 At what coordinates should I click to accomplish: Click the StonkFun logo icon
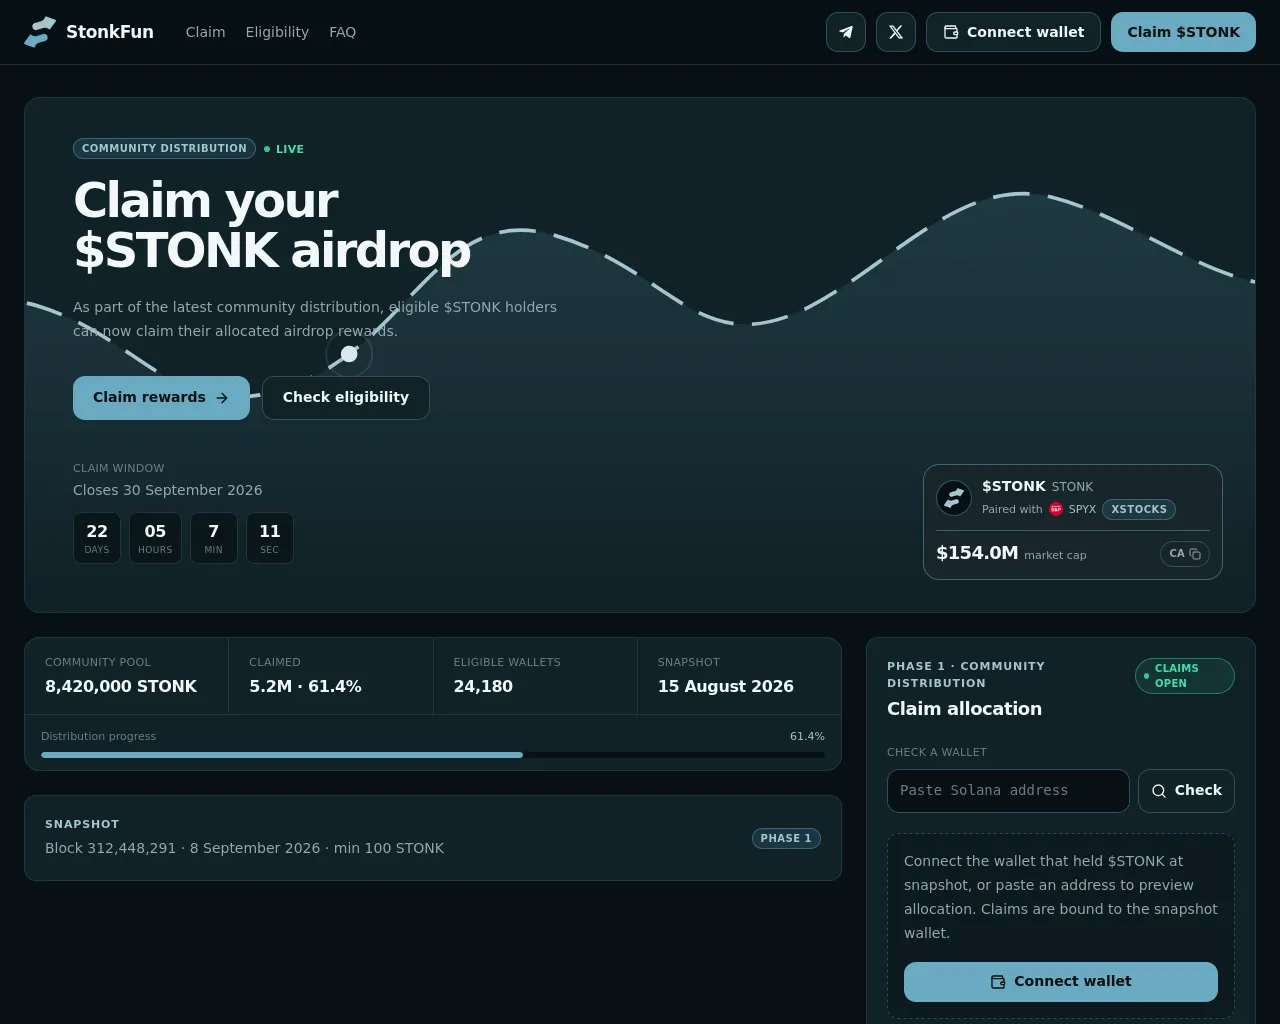[x=40, y=32]
